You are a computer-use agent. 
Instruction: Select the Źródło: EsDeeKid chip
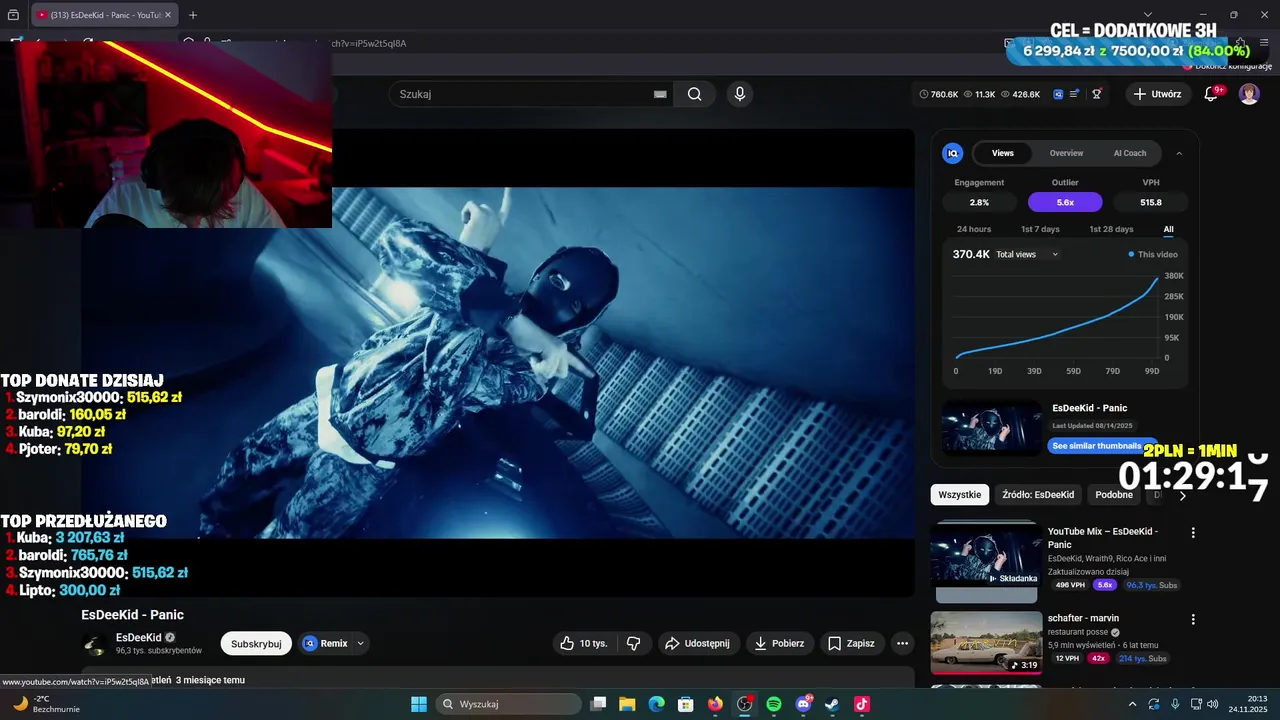[x=1038, y=495]
